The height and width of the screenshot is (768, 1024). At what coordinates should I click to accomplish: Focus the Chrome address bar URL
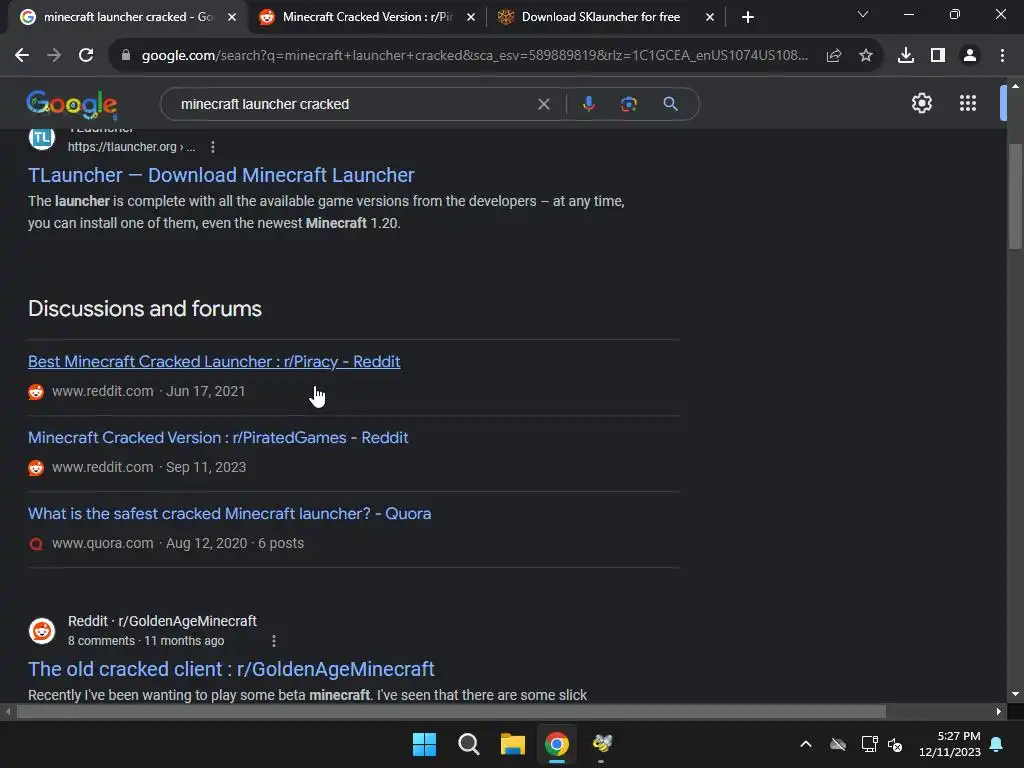click(474, 56)
